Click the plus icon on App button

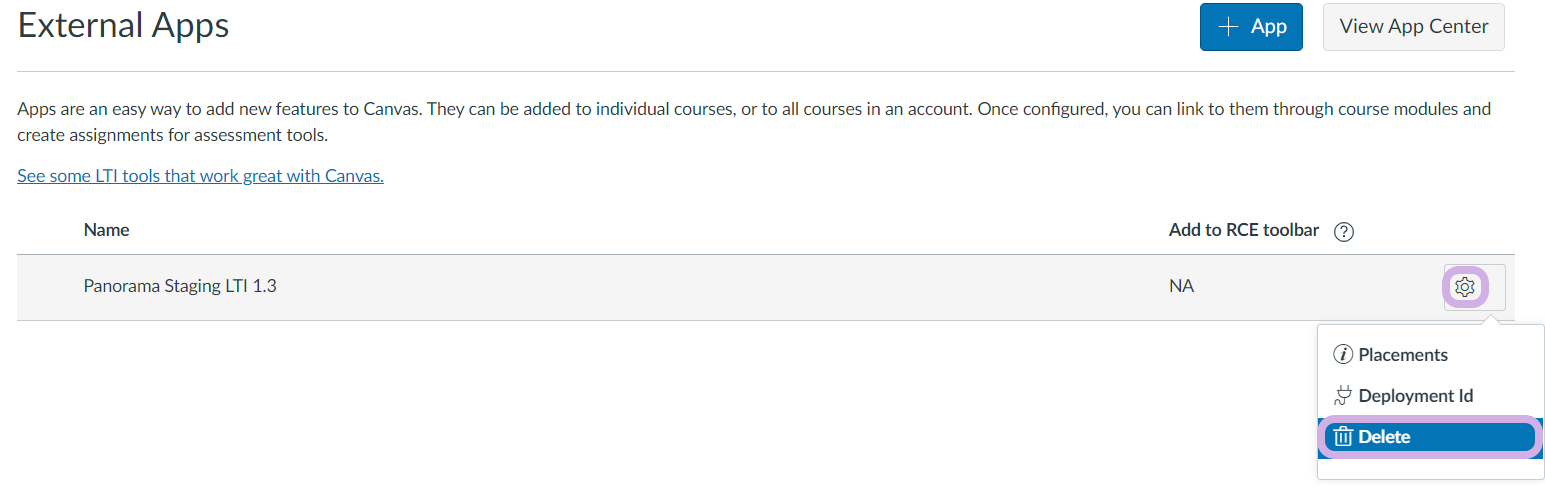(1229, 27)
